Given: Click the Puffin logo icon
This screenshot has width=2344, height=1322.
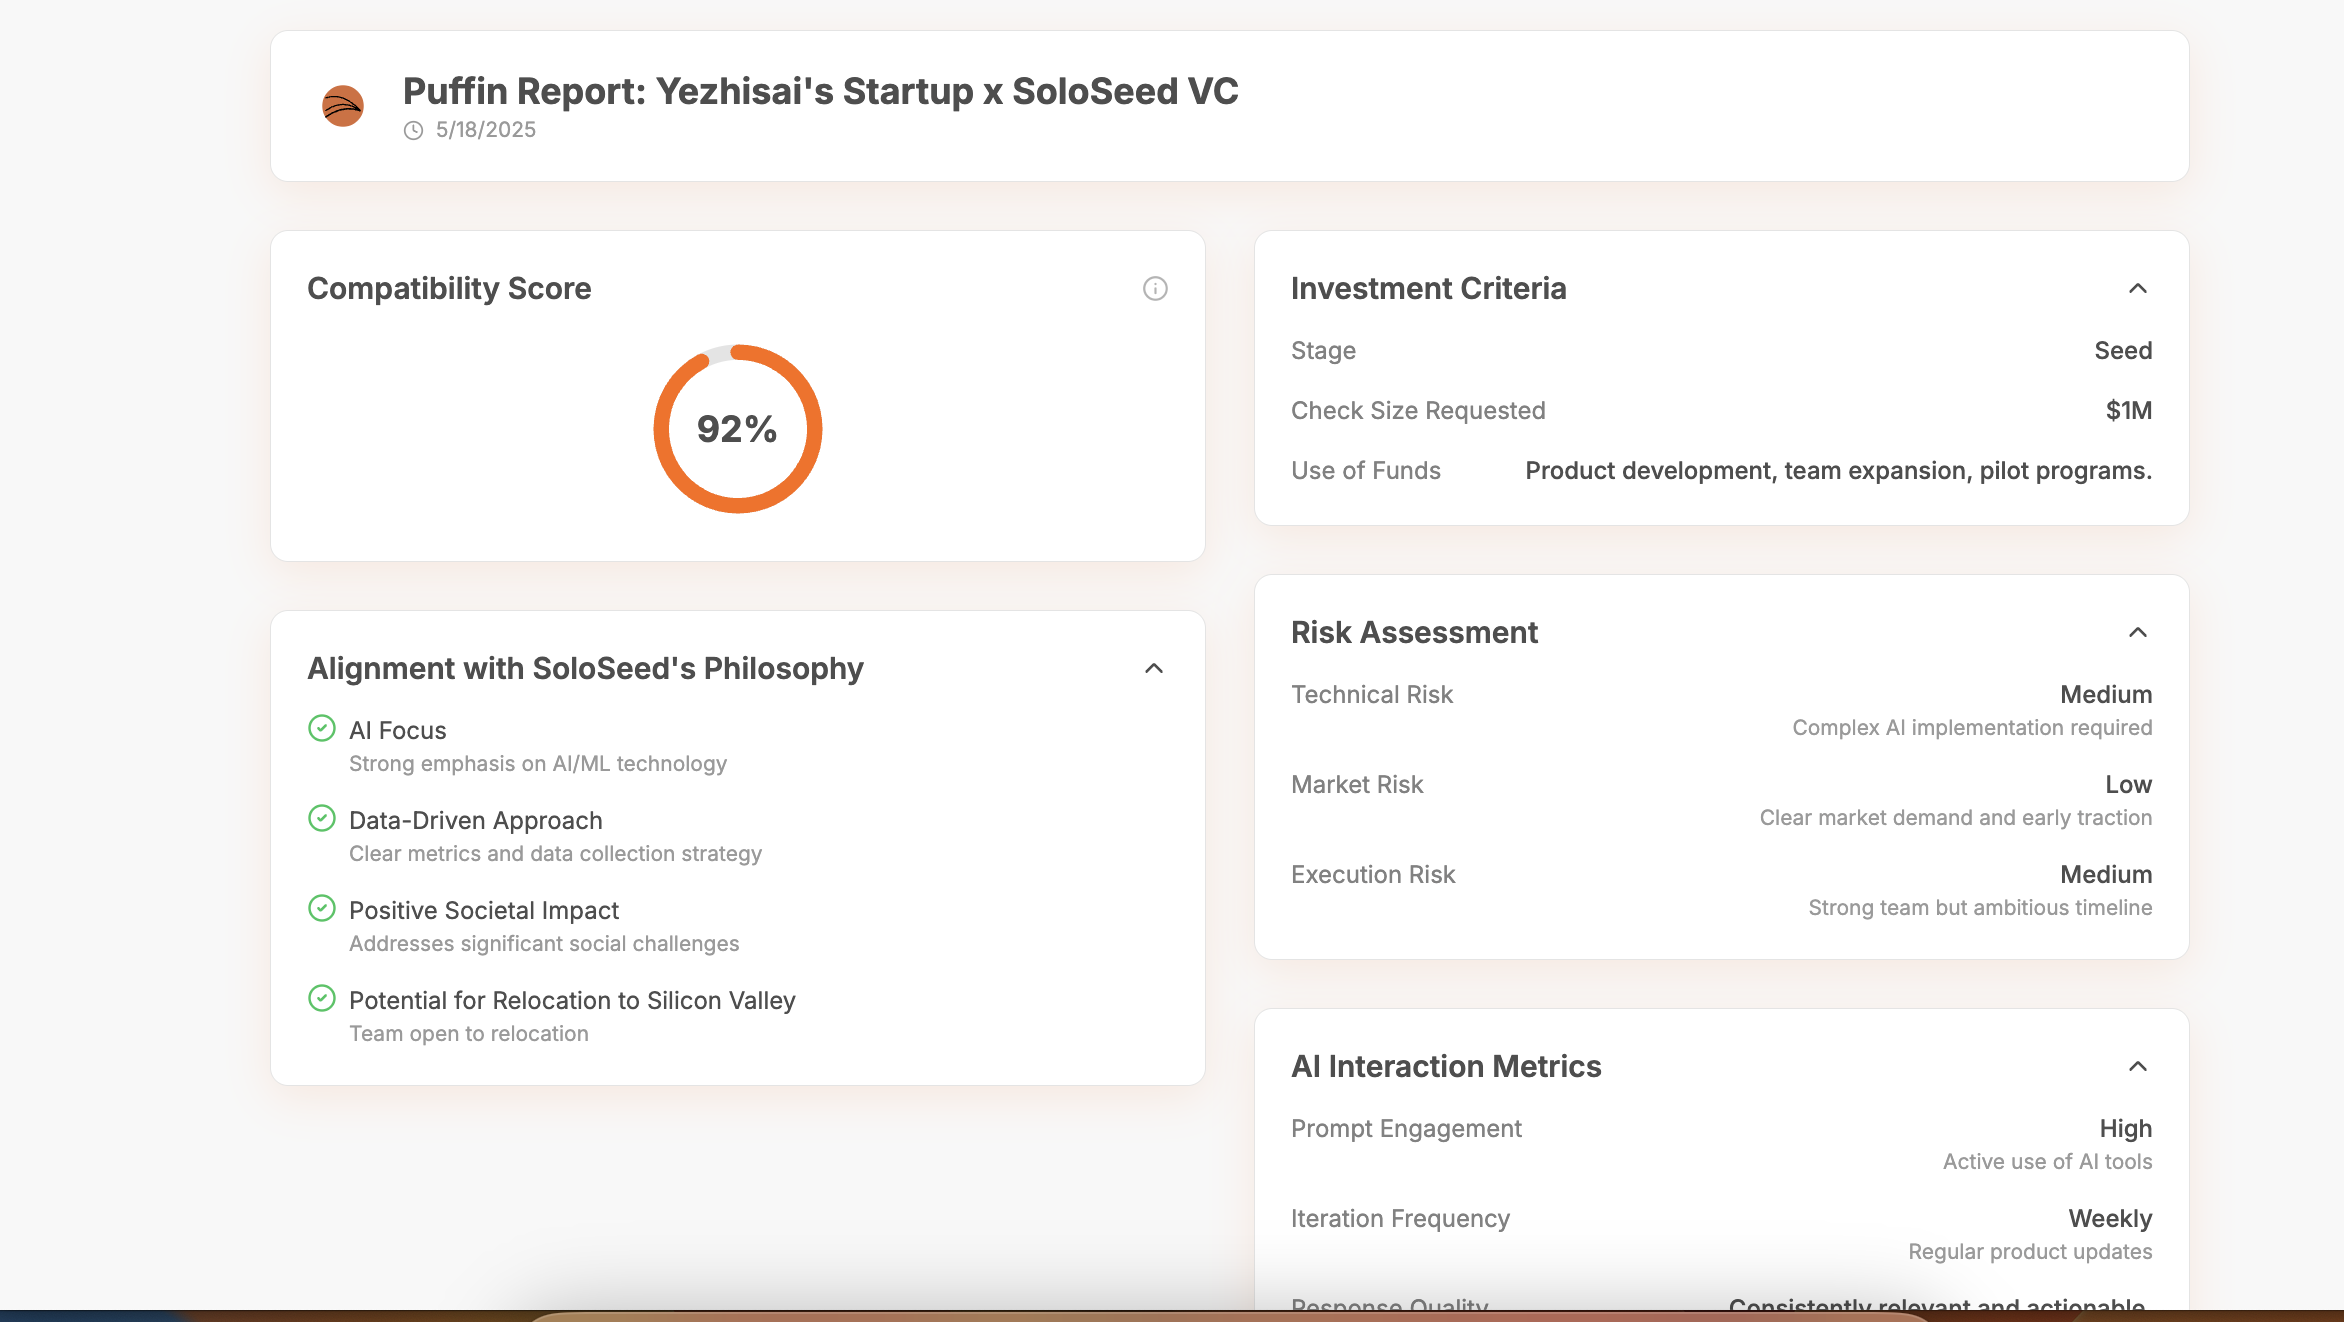Looking at the screenshot, I should 342,106.
